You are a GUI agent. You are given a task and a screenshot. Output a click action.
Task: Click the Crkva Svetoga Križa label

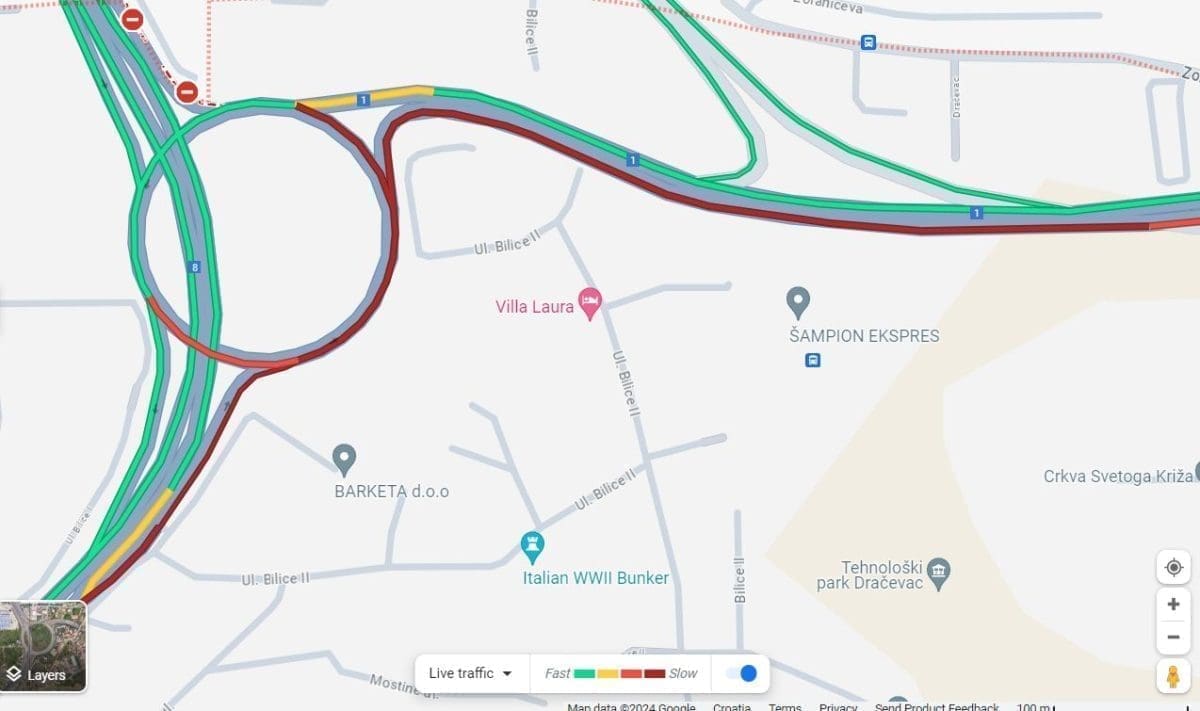(1118, 476)
